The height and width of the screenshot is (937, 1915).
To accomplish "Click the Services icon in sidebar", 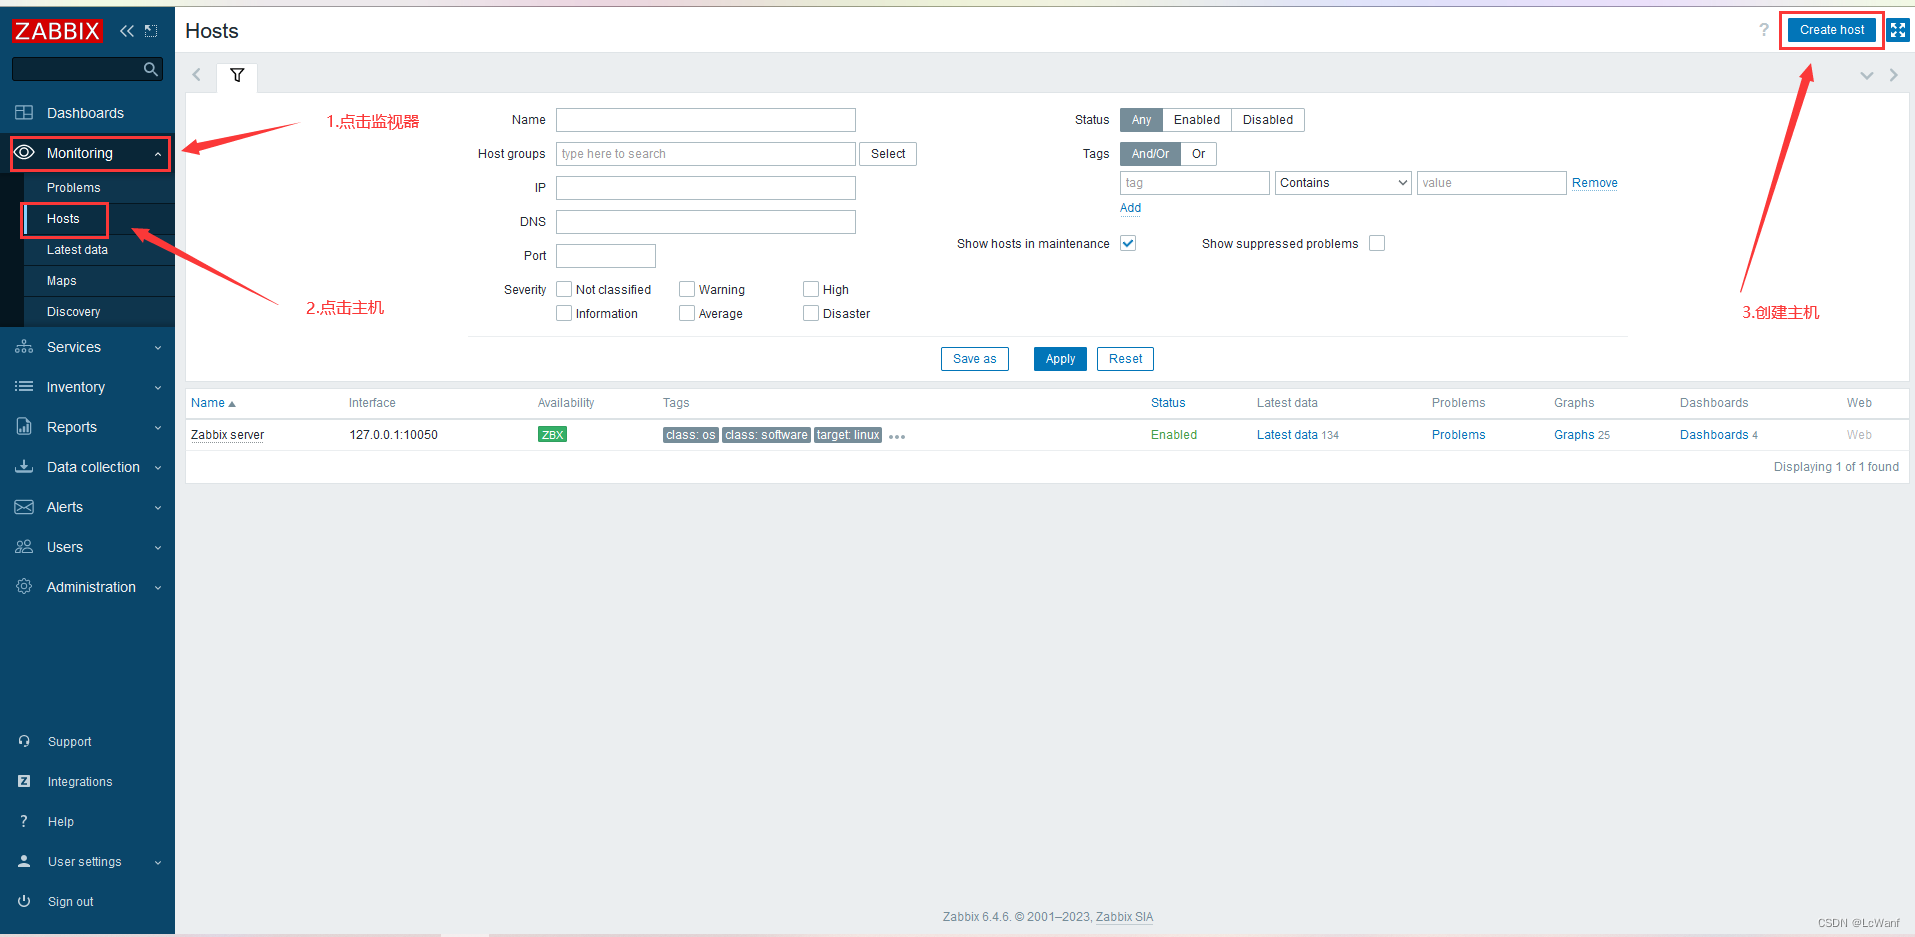I will click(x=24, y=347).
